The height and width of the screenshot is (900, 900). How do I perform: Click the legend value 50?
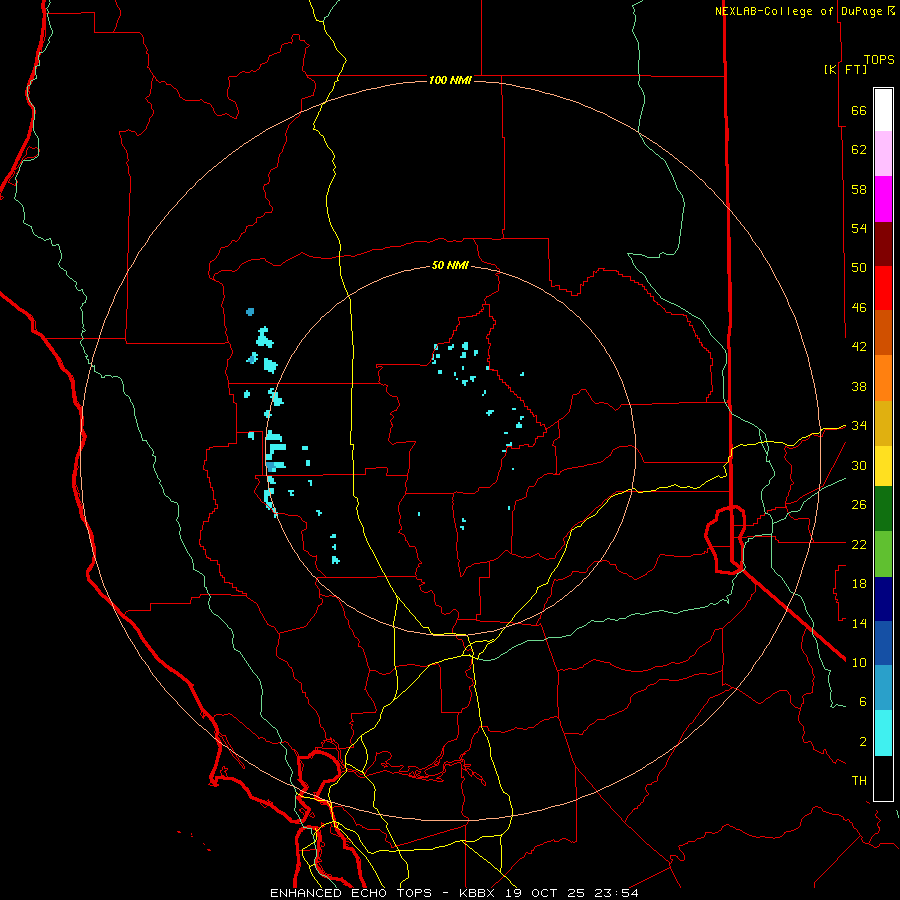coord(859,268)
